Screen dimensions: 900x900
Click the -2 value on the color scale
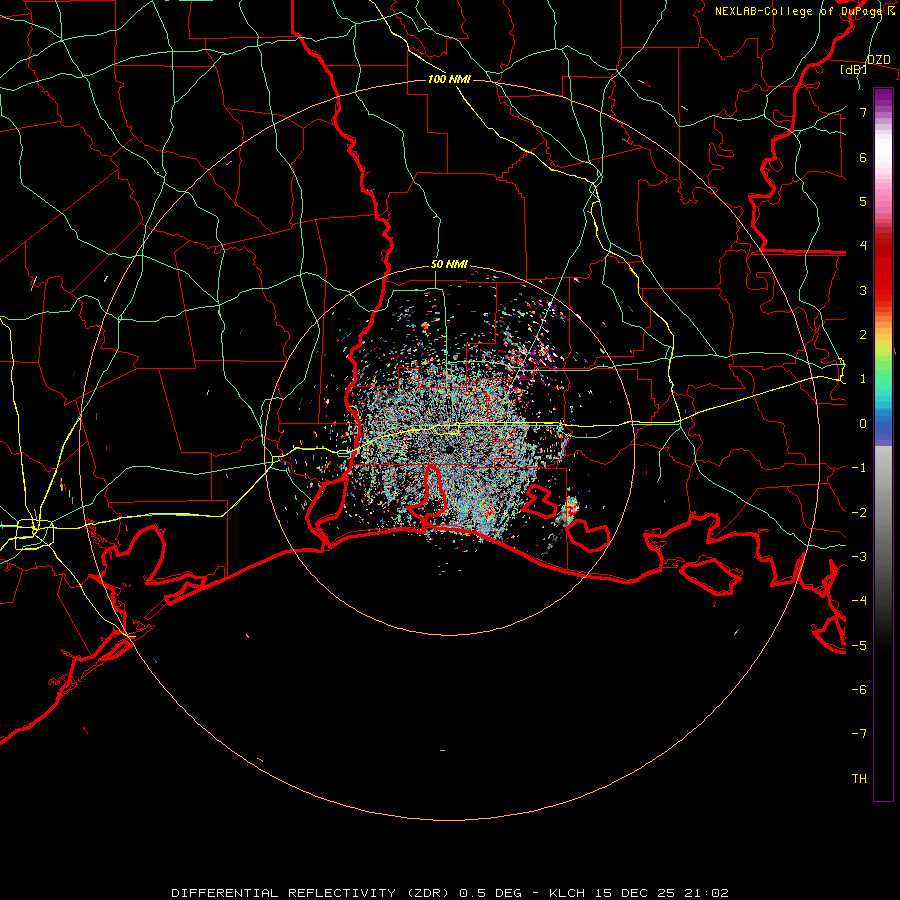click(x=859, y=513)
